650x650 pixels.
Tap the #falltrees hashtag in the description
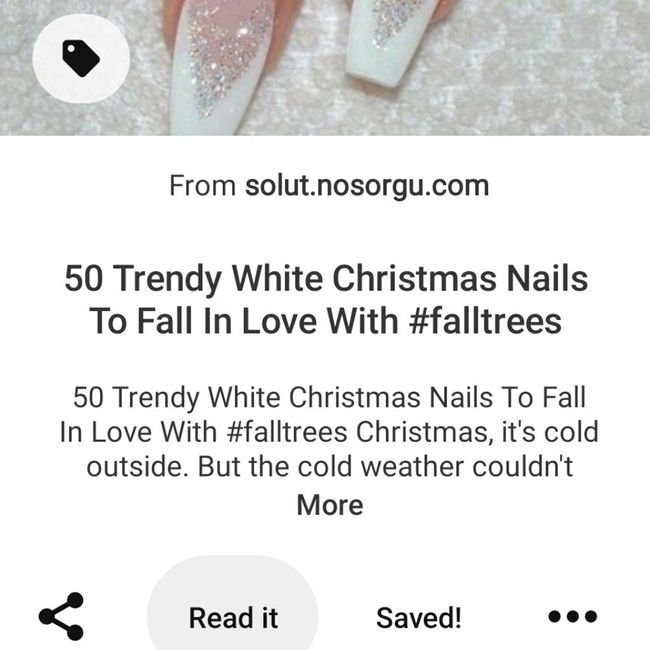287,432
